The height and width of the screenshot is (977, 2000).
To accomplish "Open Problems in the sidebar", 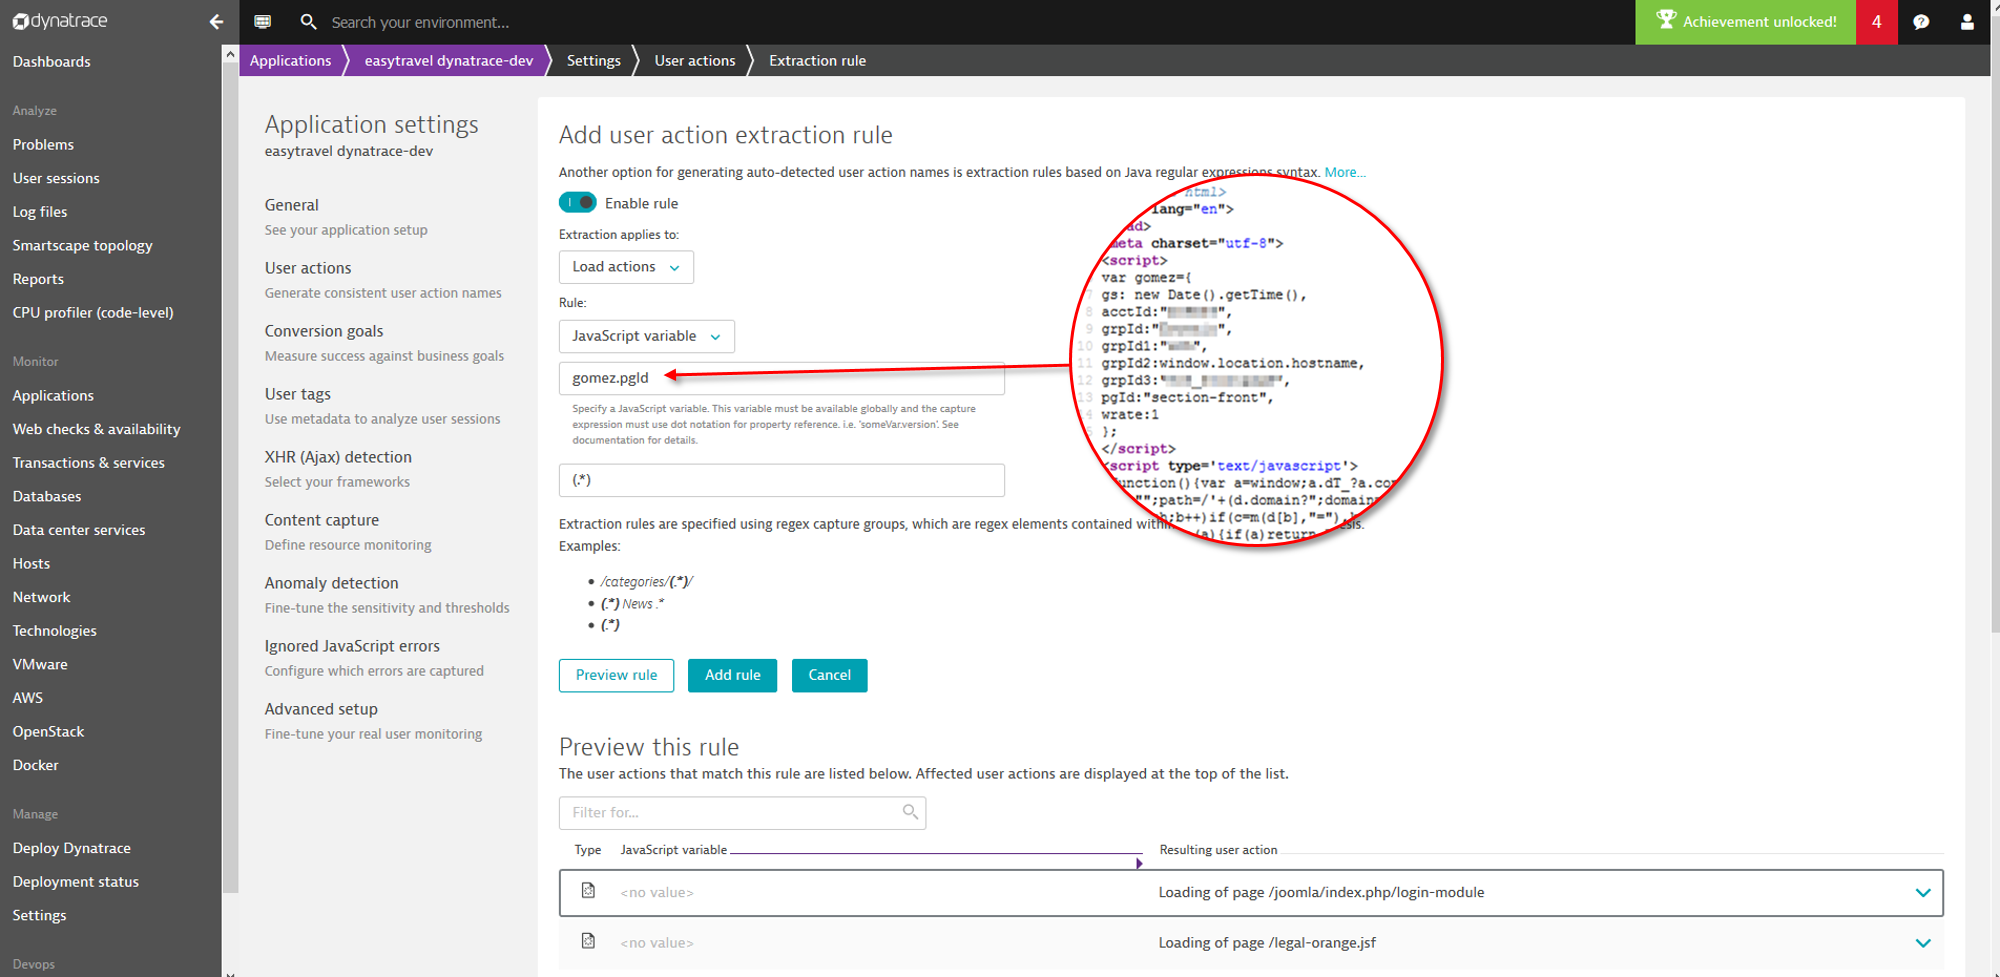I will [43, 144].
